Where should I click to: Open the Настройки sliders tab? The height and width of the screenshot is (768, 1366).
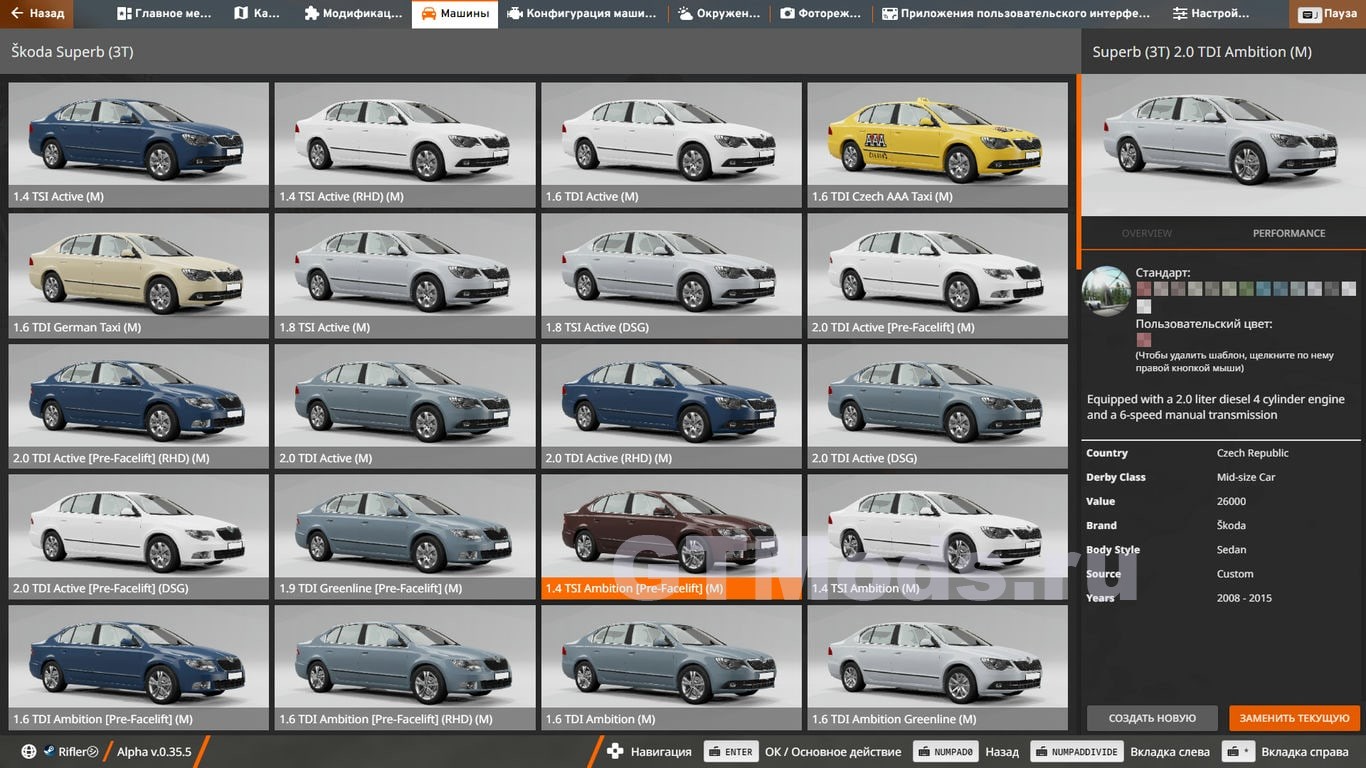click(1211, 14)
